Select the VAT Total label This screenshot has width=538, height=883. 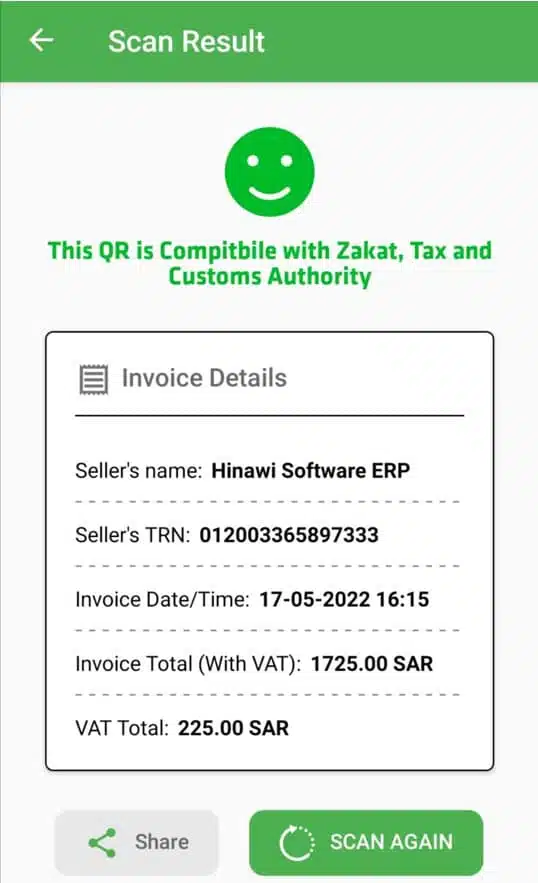(122, 728)
